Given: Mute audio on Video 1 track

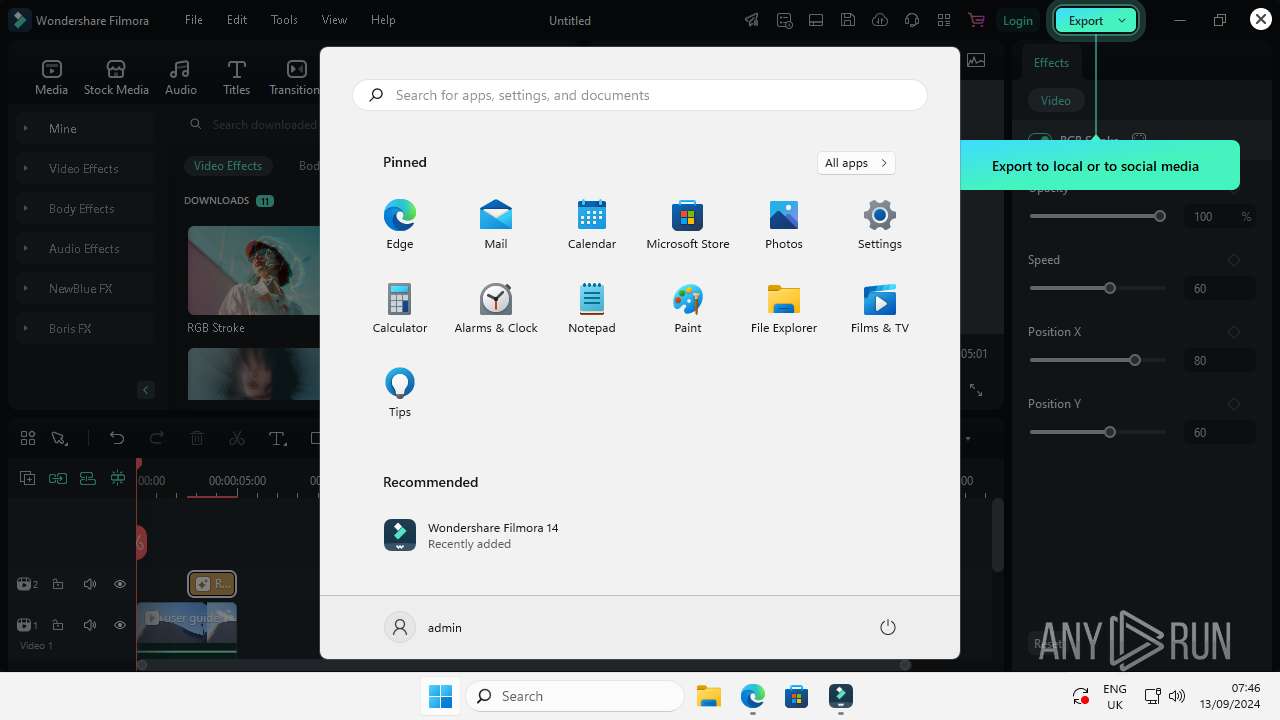Looking at the screenshot, I should coord(90,625).
